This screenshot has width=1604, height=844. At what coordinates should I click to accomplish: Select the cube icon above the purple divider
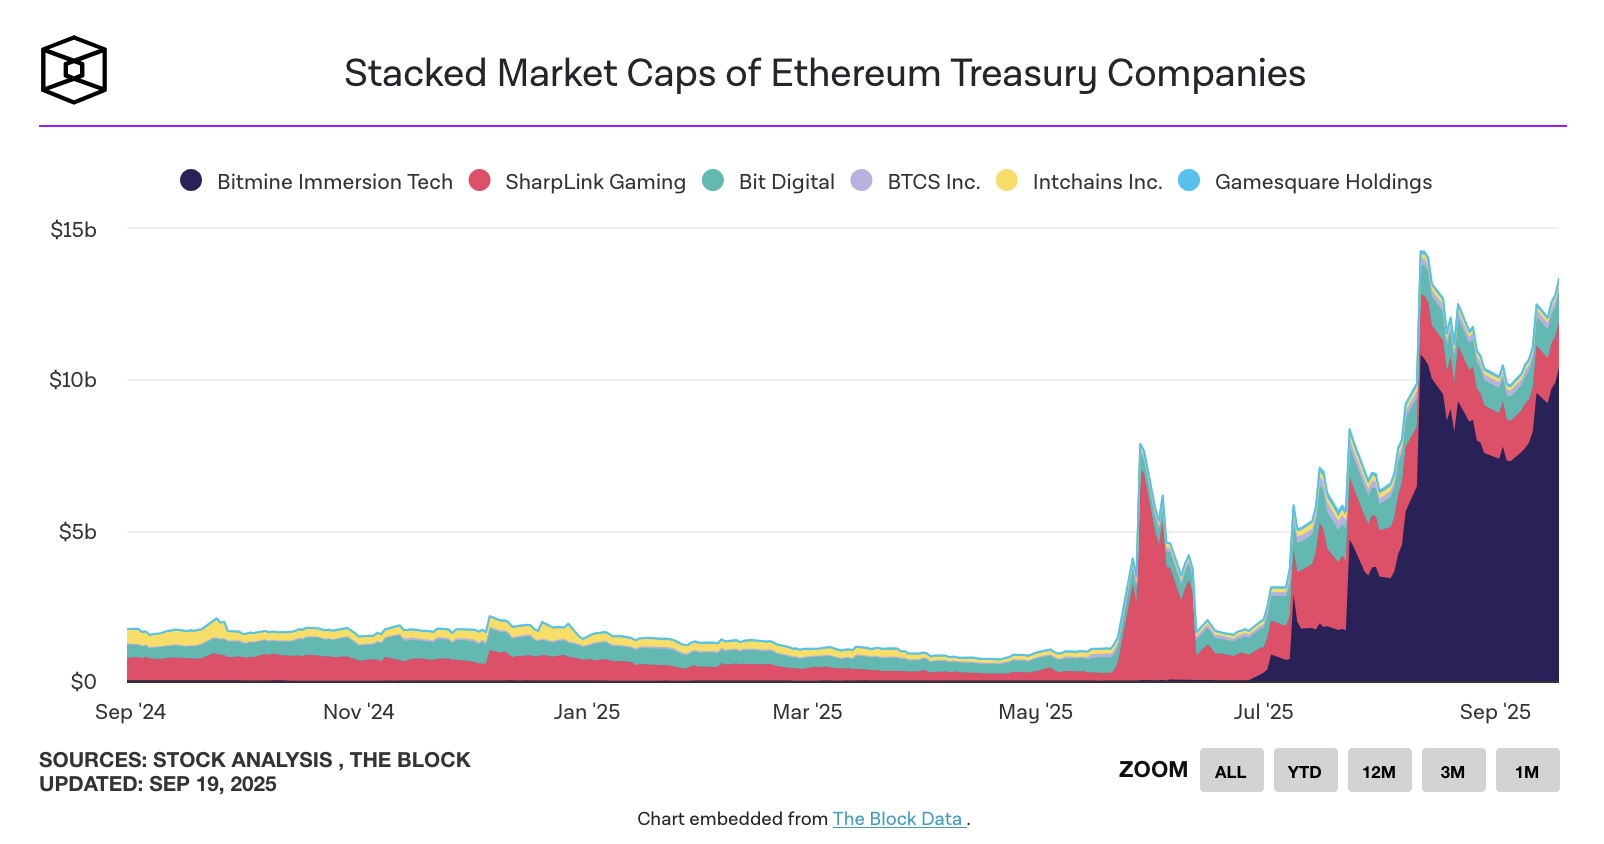pos(73,68)
